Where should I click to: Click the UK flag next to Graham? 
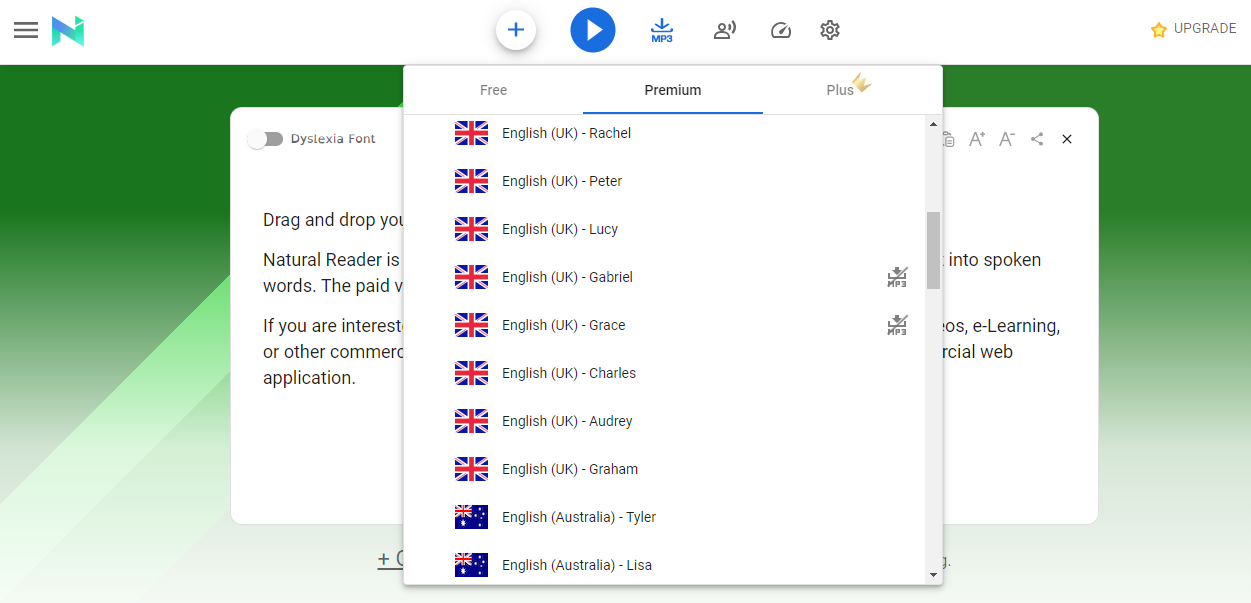click(471, 469)
